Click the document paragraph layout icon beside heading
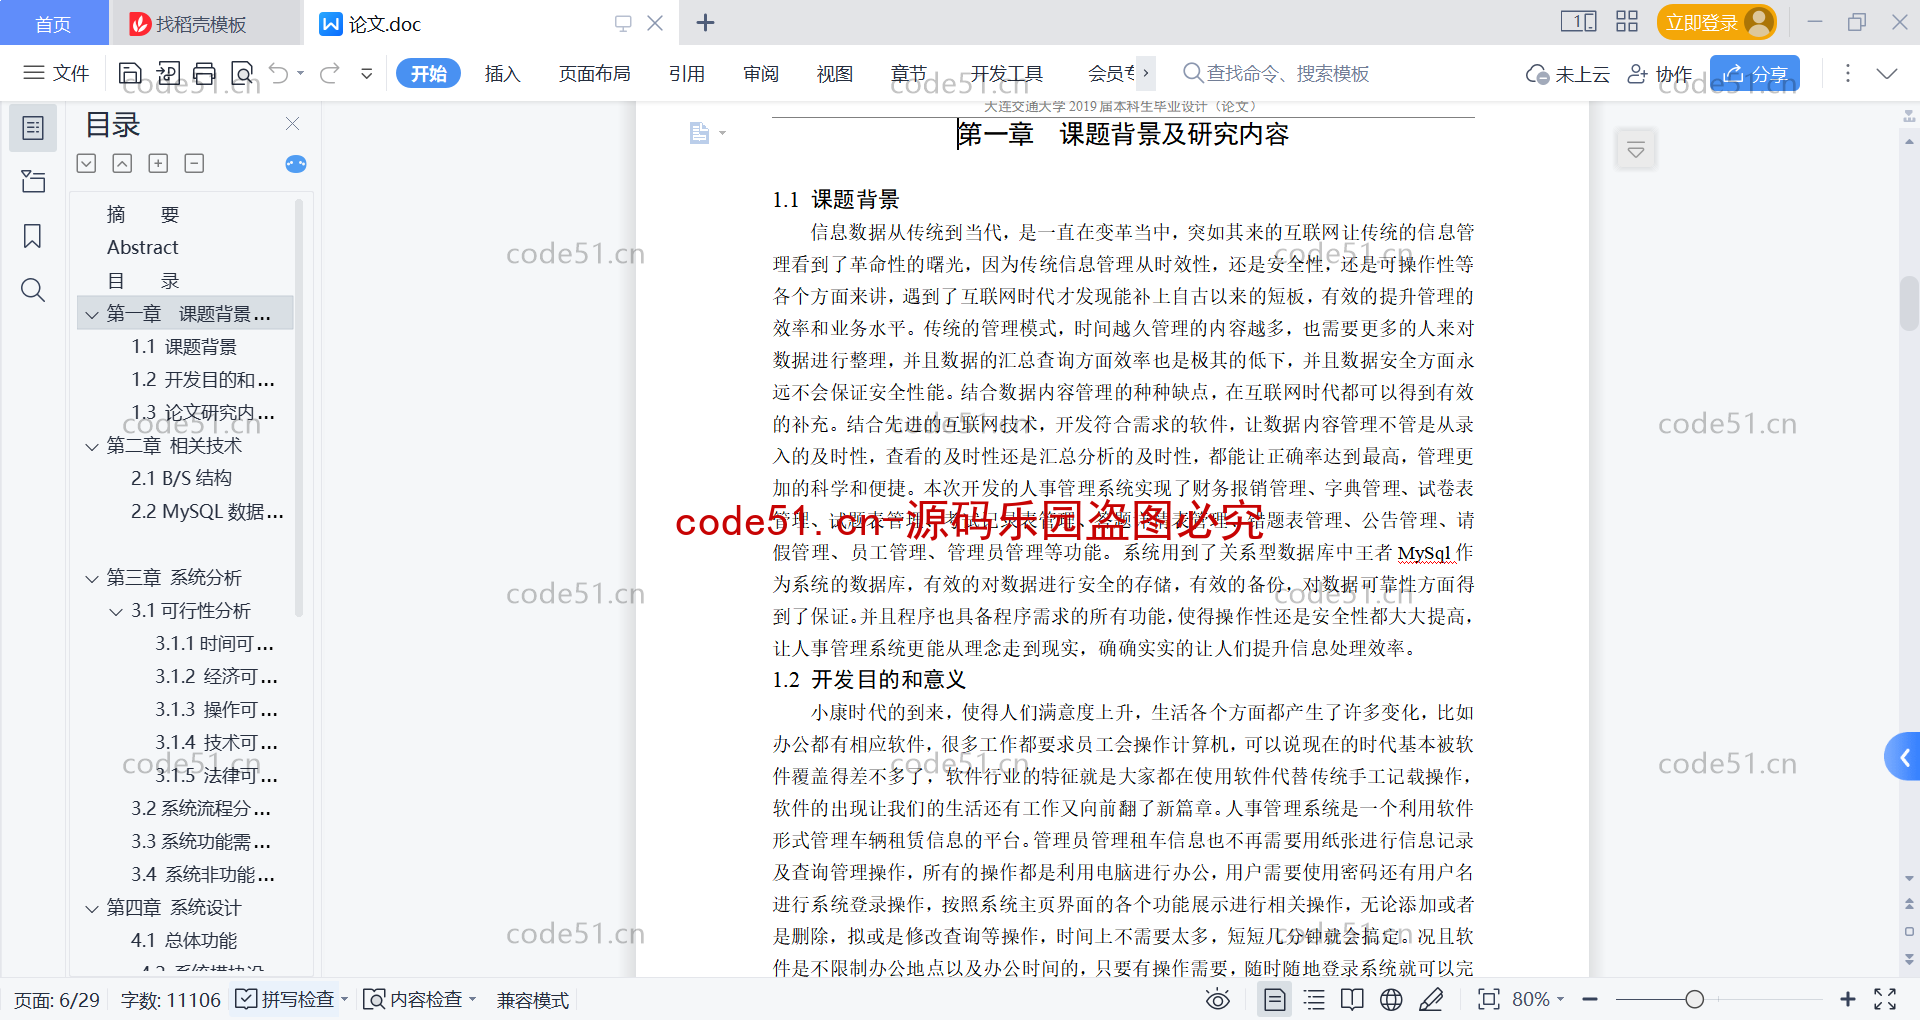The height and width of the screenshot is (1020, 1920). pyautogui.click(x=707, y=133)
